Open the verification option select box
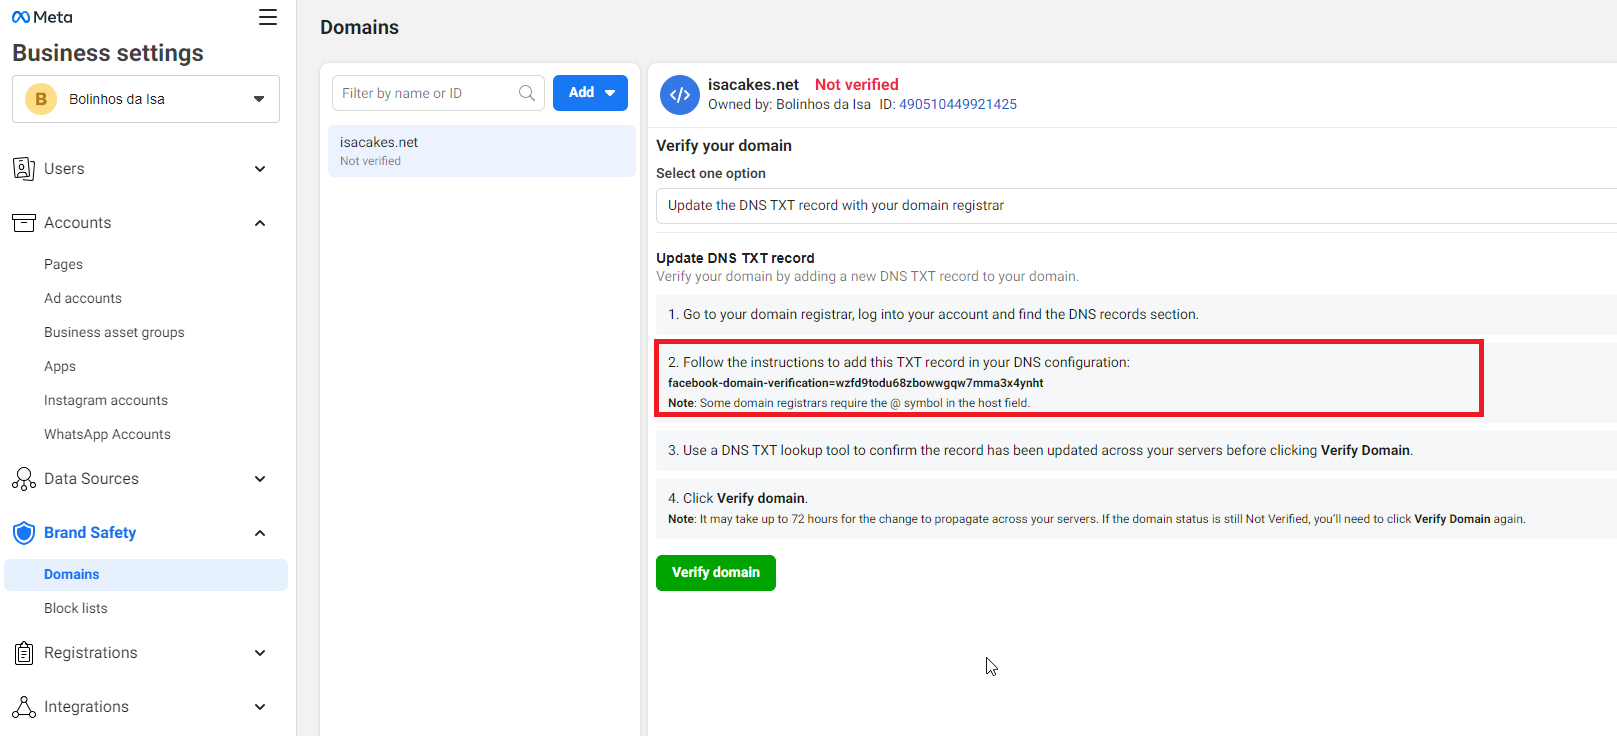Screen dimensions: 1617x736 [1136, 206]
